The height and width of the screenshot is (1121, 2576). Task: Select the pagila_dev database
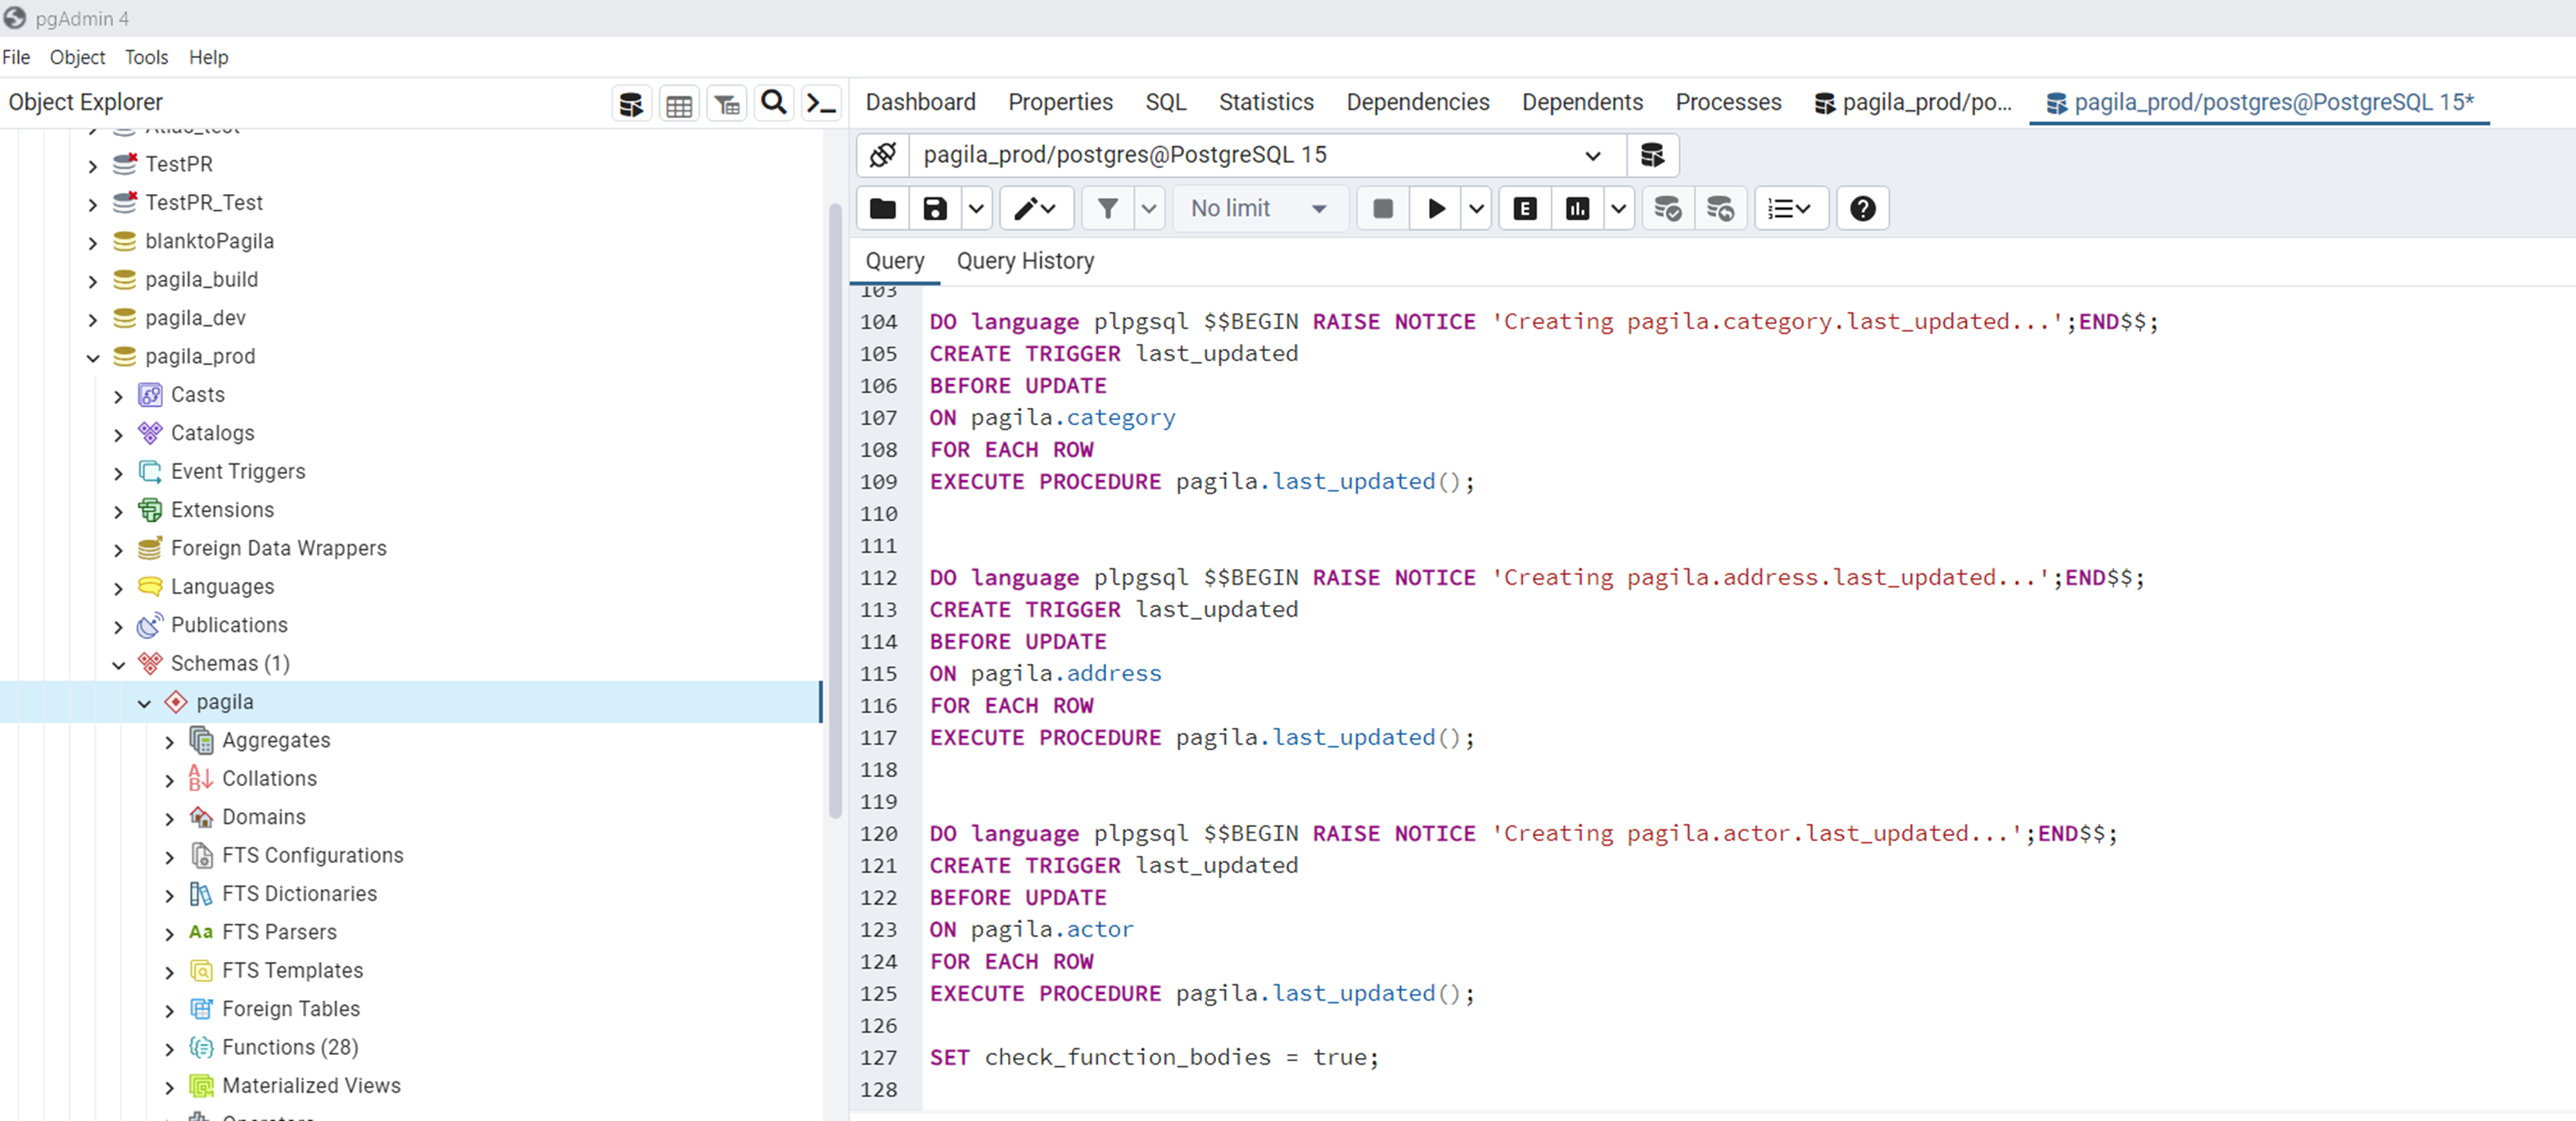(x=195, y=318)
